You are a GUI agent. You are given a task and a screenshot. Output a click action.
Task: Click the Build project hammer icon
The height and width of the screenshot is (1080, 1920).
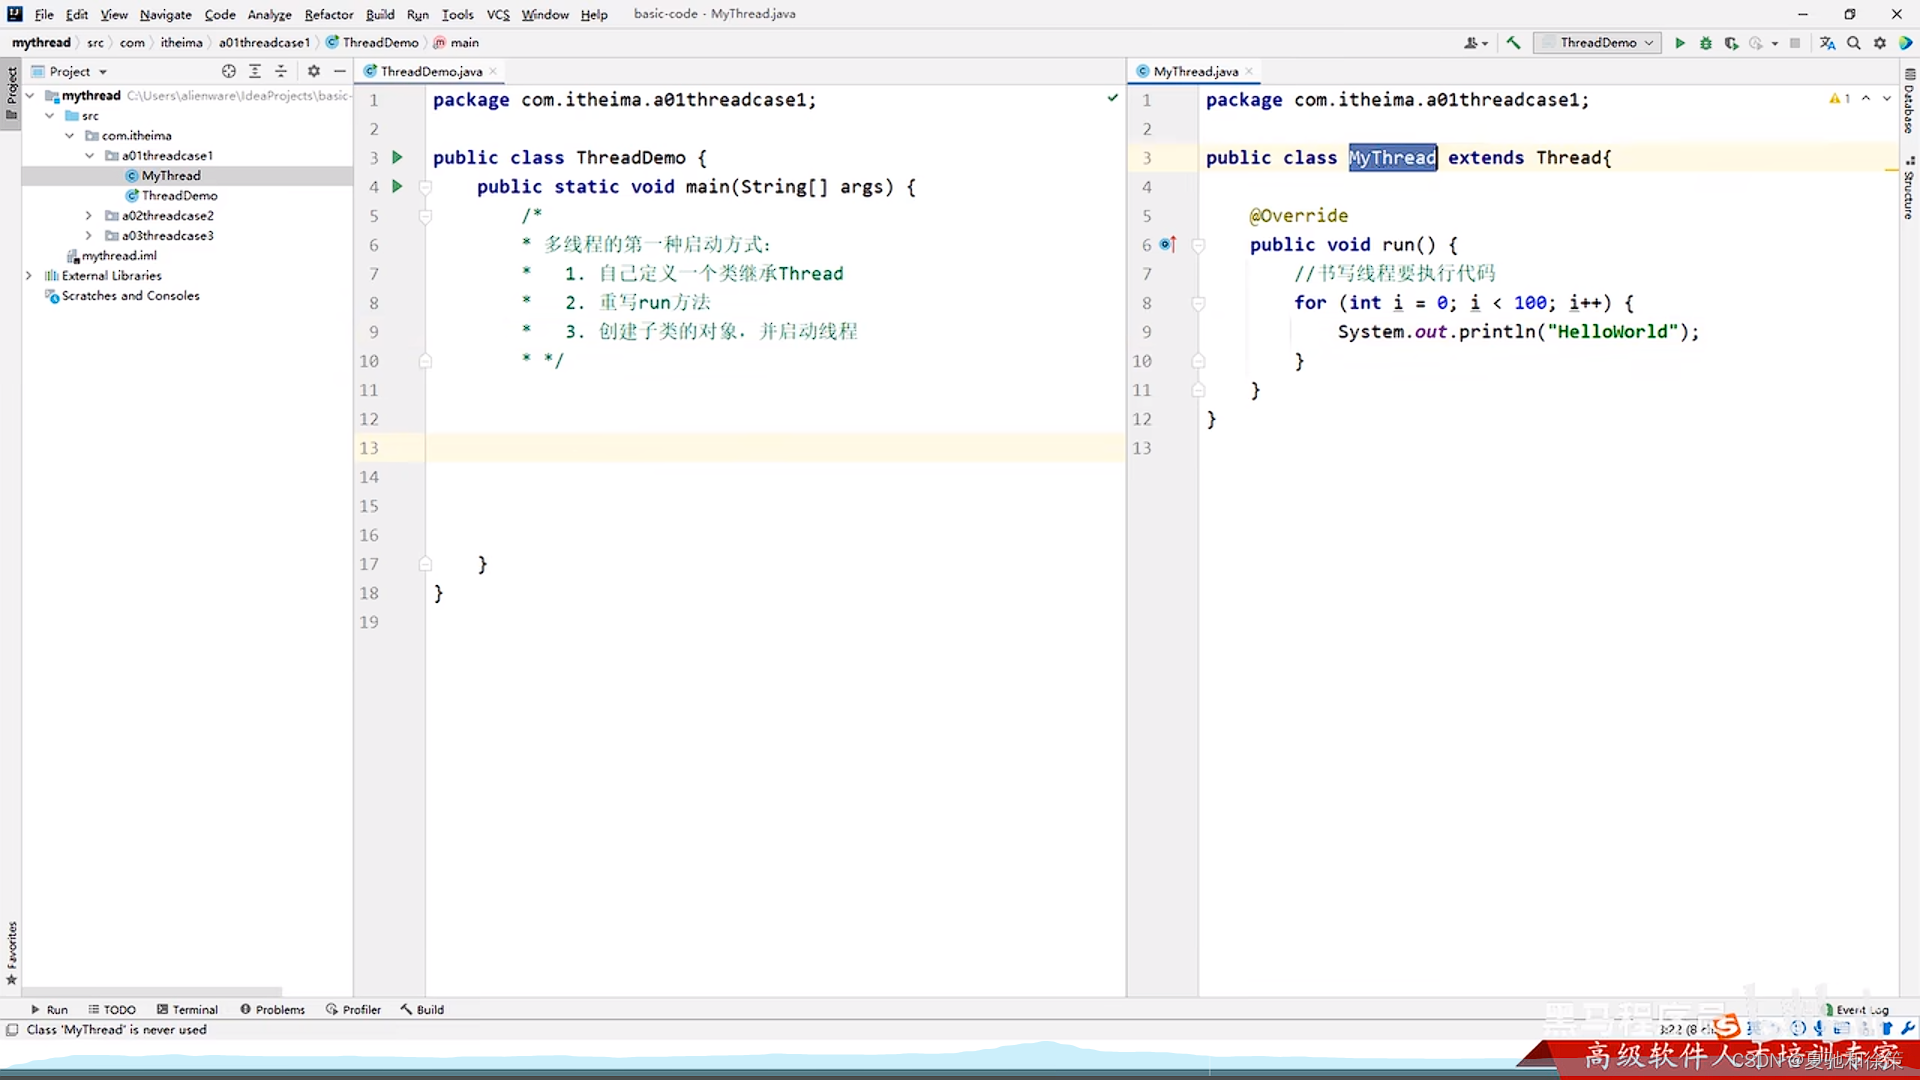(1513, 43)
